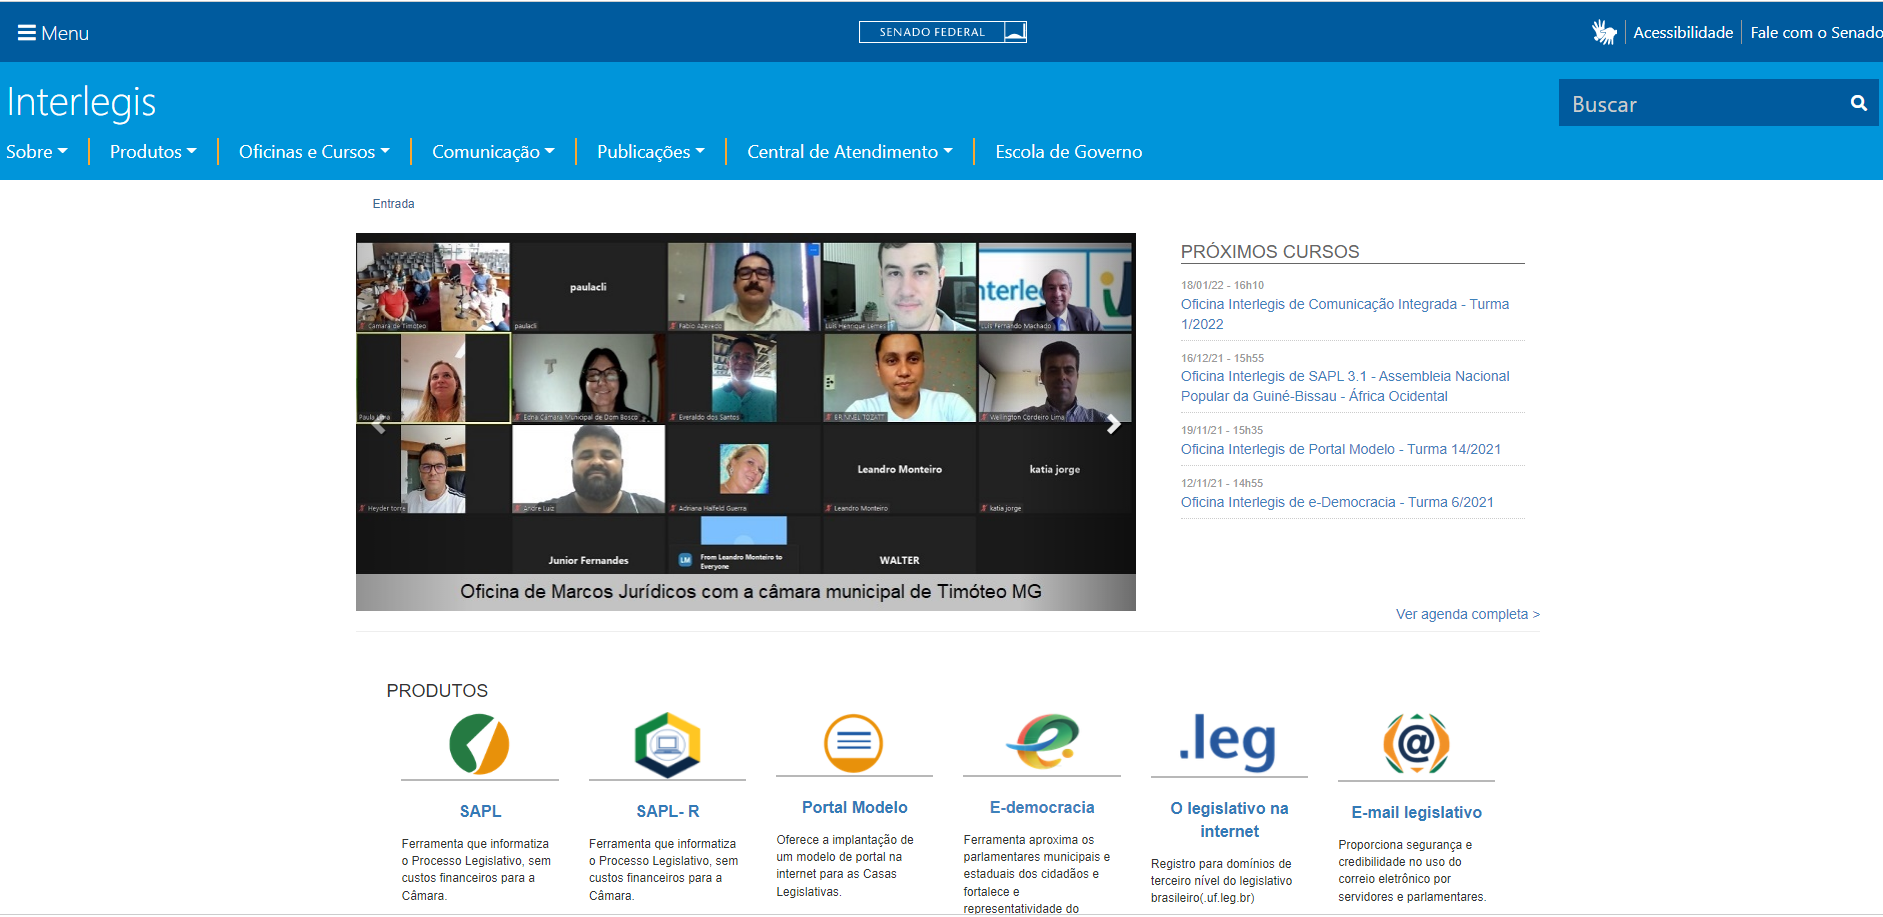The image size is (1883, 917).
Task: Go to previous carousel slide arrow
Action: click(x=378, y=425)
